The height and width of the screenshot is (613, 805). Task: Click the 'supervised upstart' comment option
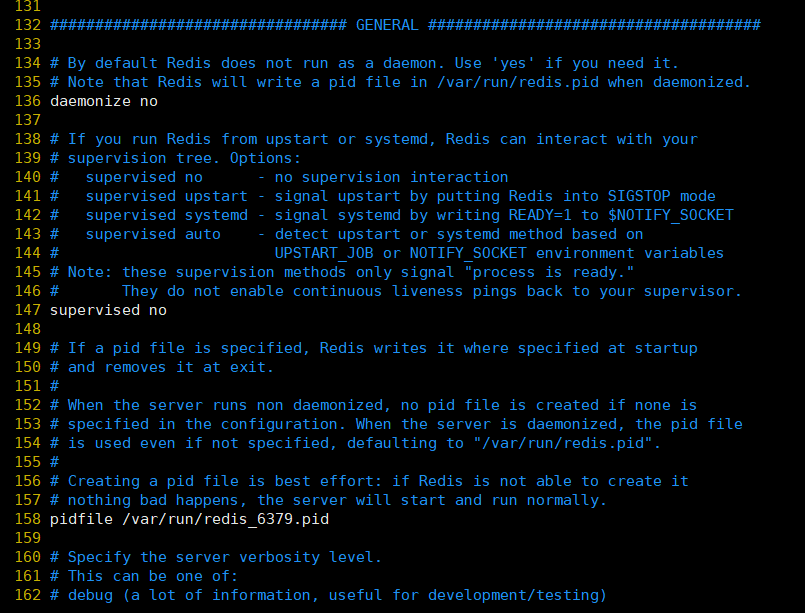click(167, 196)
